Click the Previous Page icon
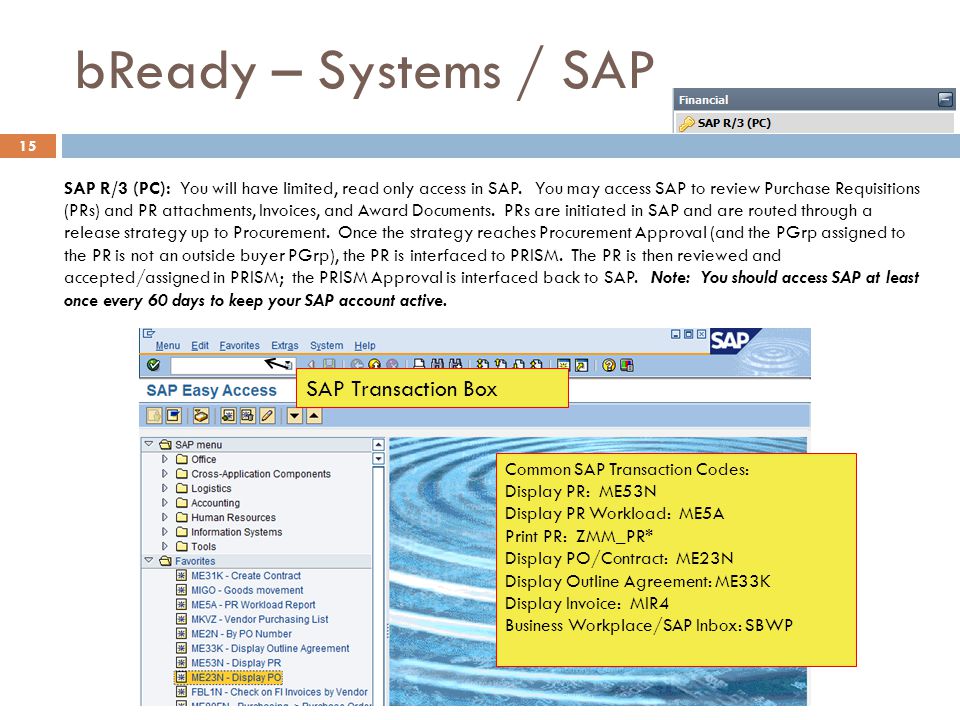The image size is (960, 720). click(x=500, y=365)
